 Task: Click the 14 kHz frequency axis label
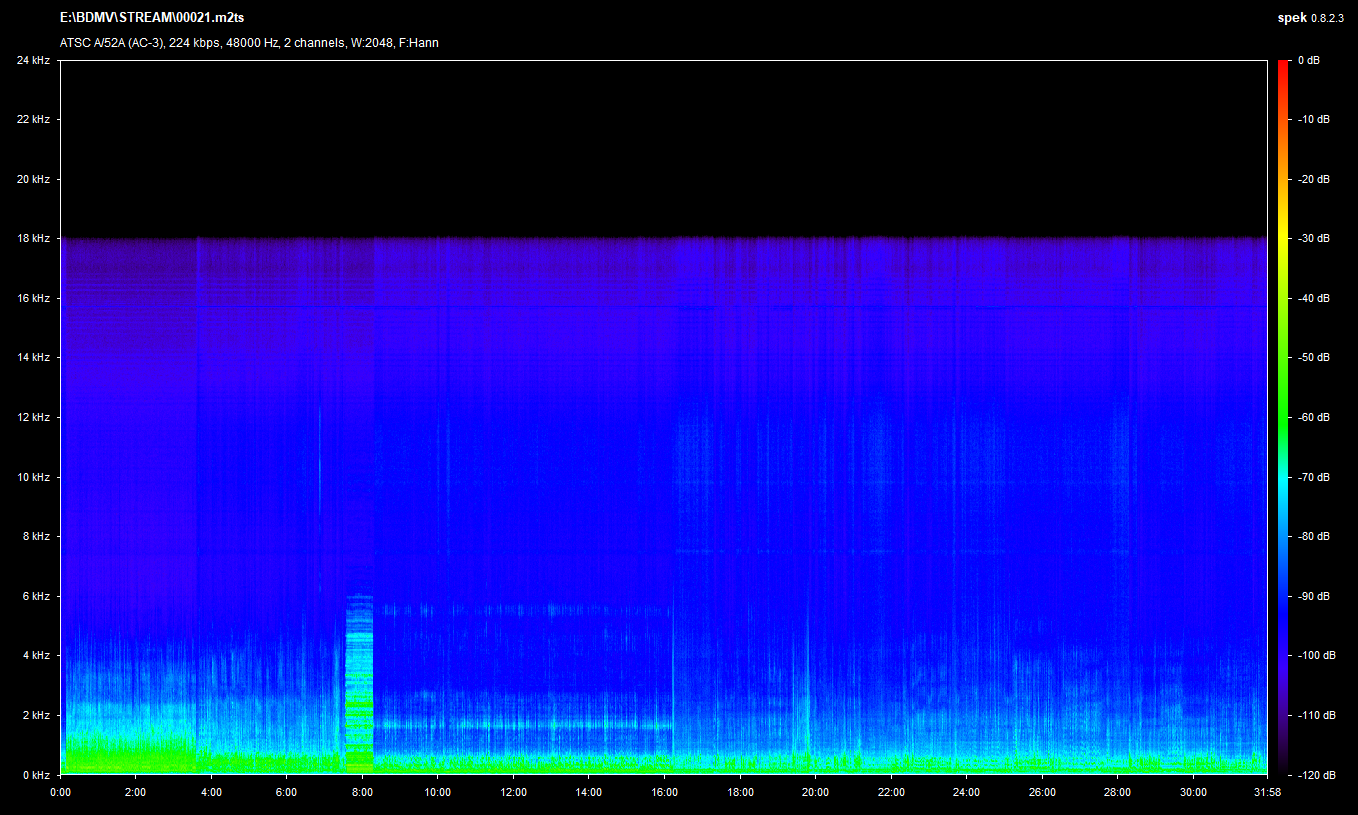[34, 357]
